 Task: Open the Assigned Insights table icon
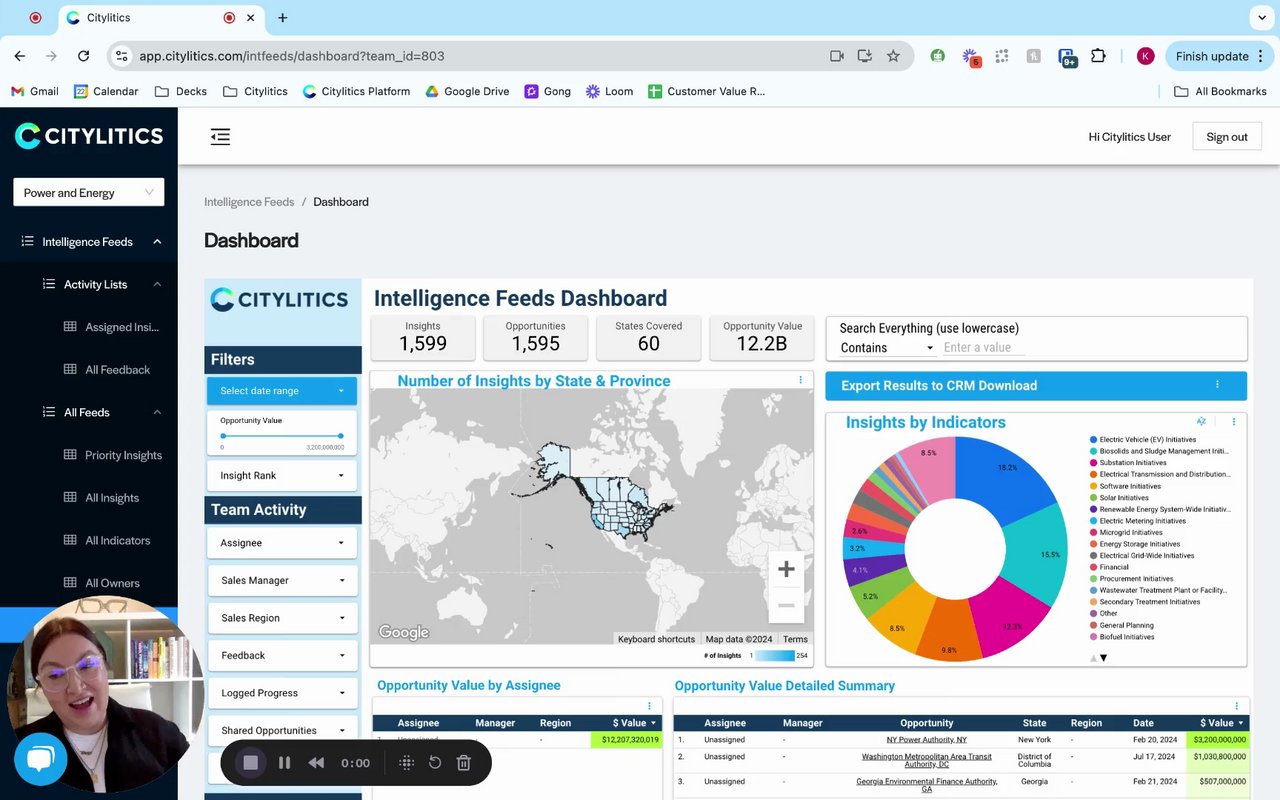[x=70, y=327]
